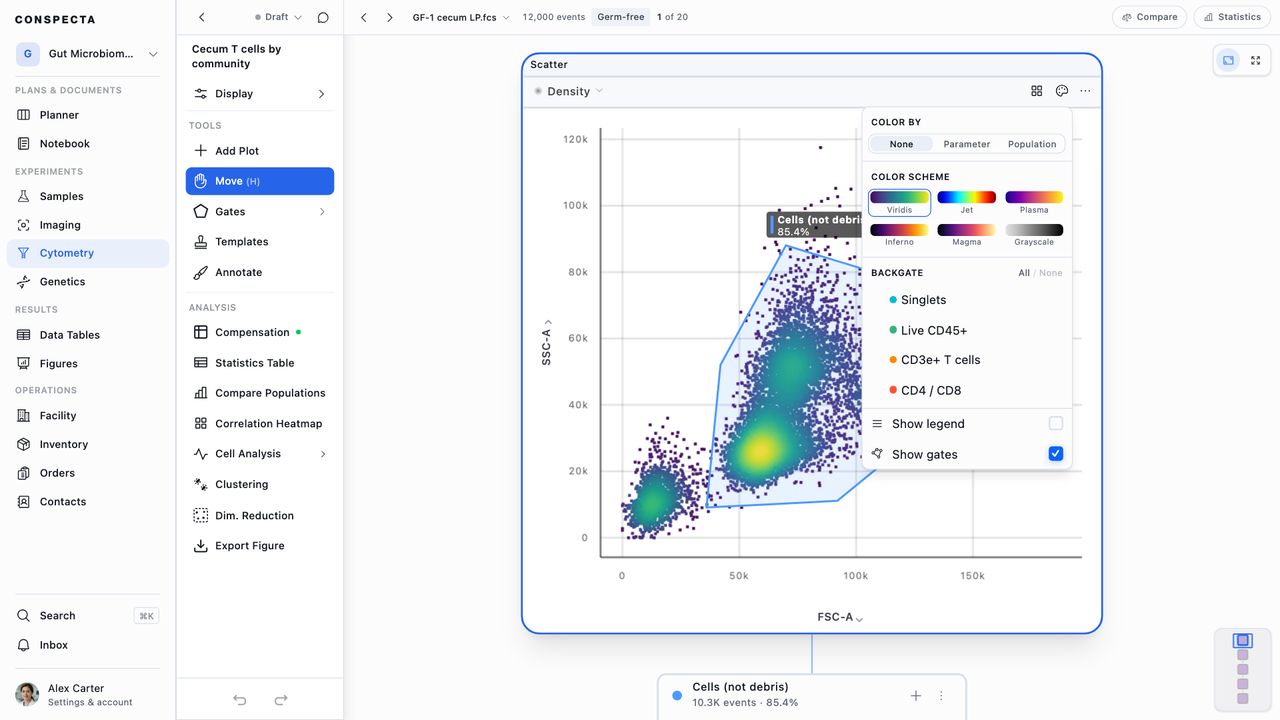
Task: Run Clustering analysis
Action: point(260,484)
